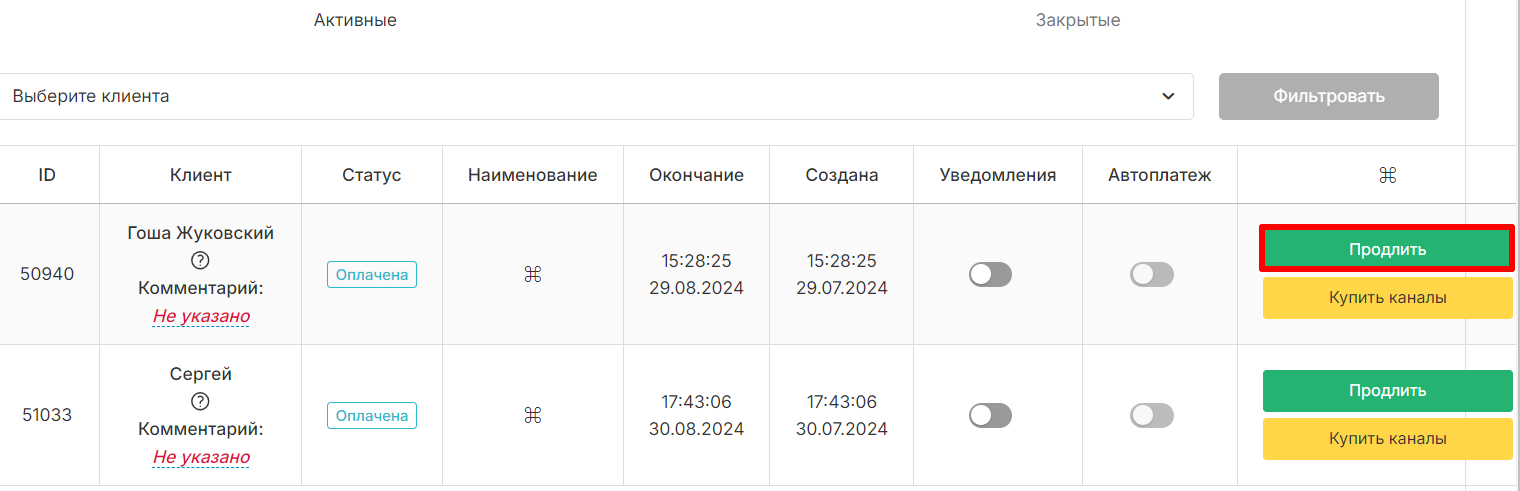Click Продлить for Гоша Жуковский
The image size is (1520, 491).
[x=1387, y=249]
